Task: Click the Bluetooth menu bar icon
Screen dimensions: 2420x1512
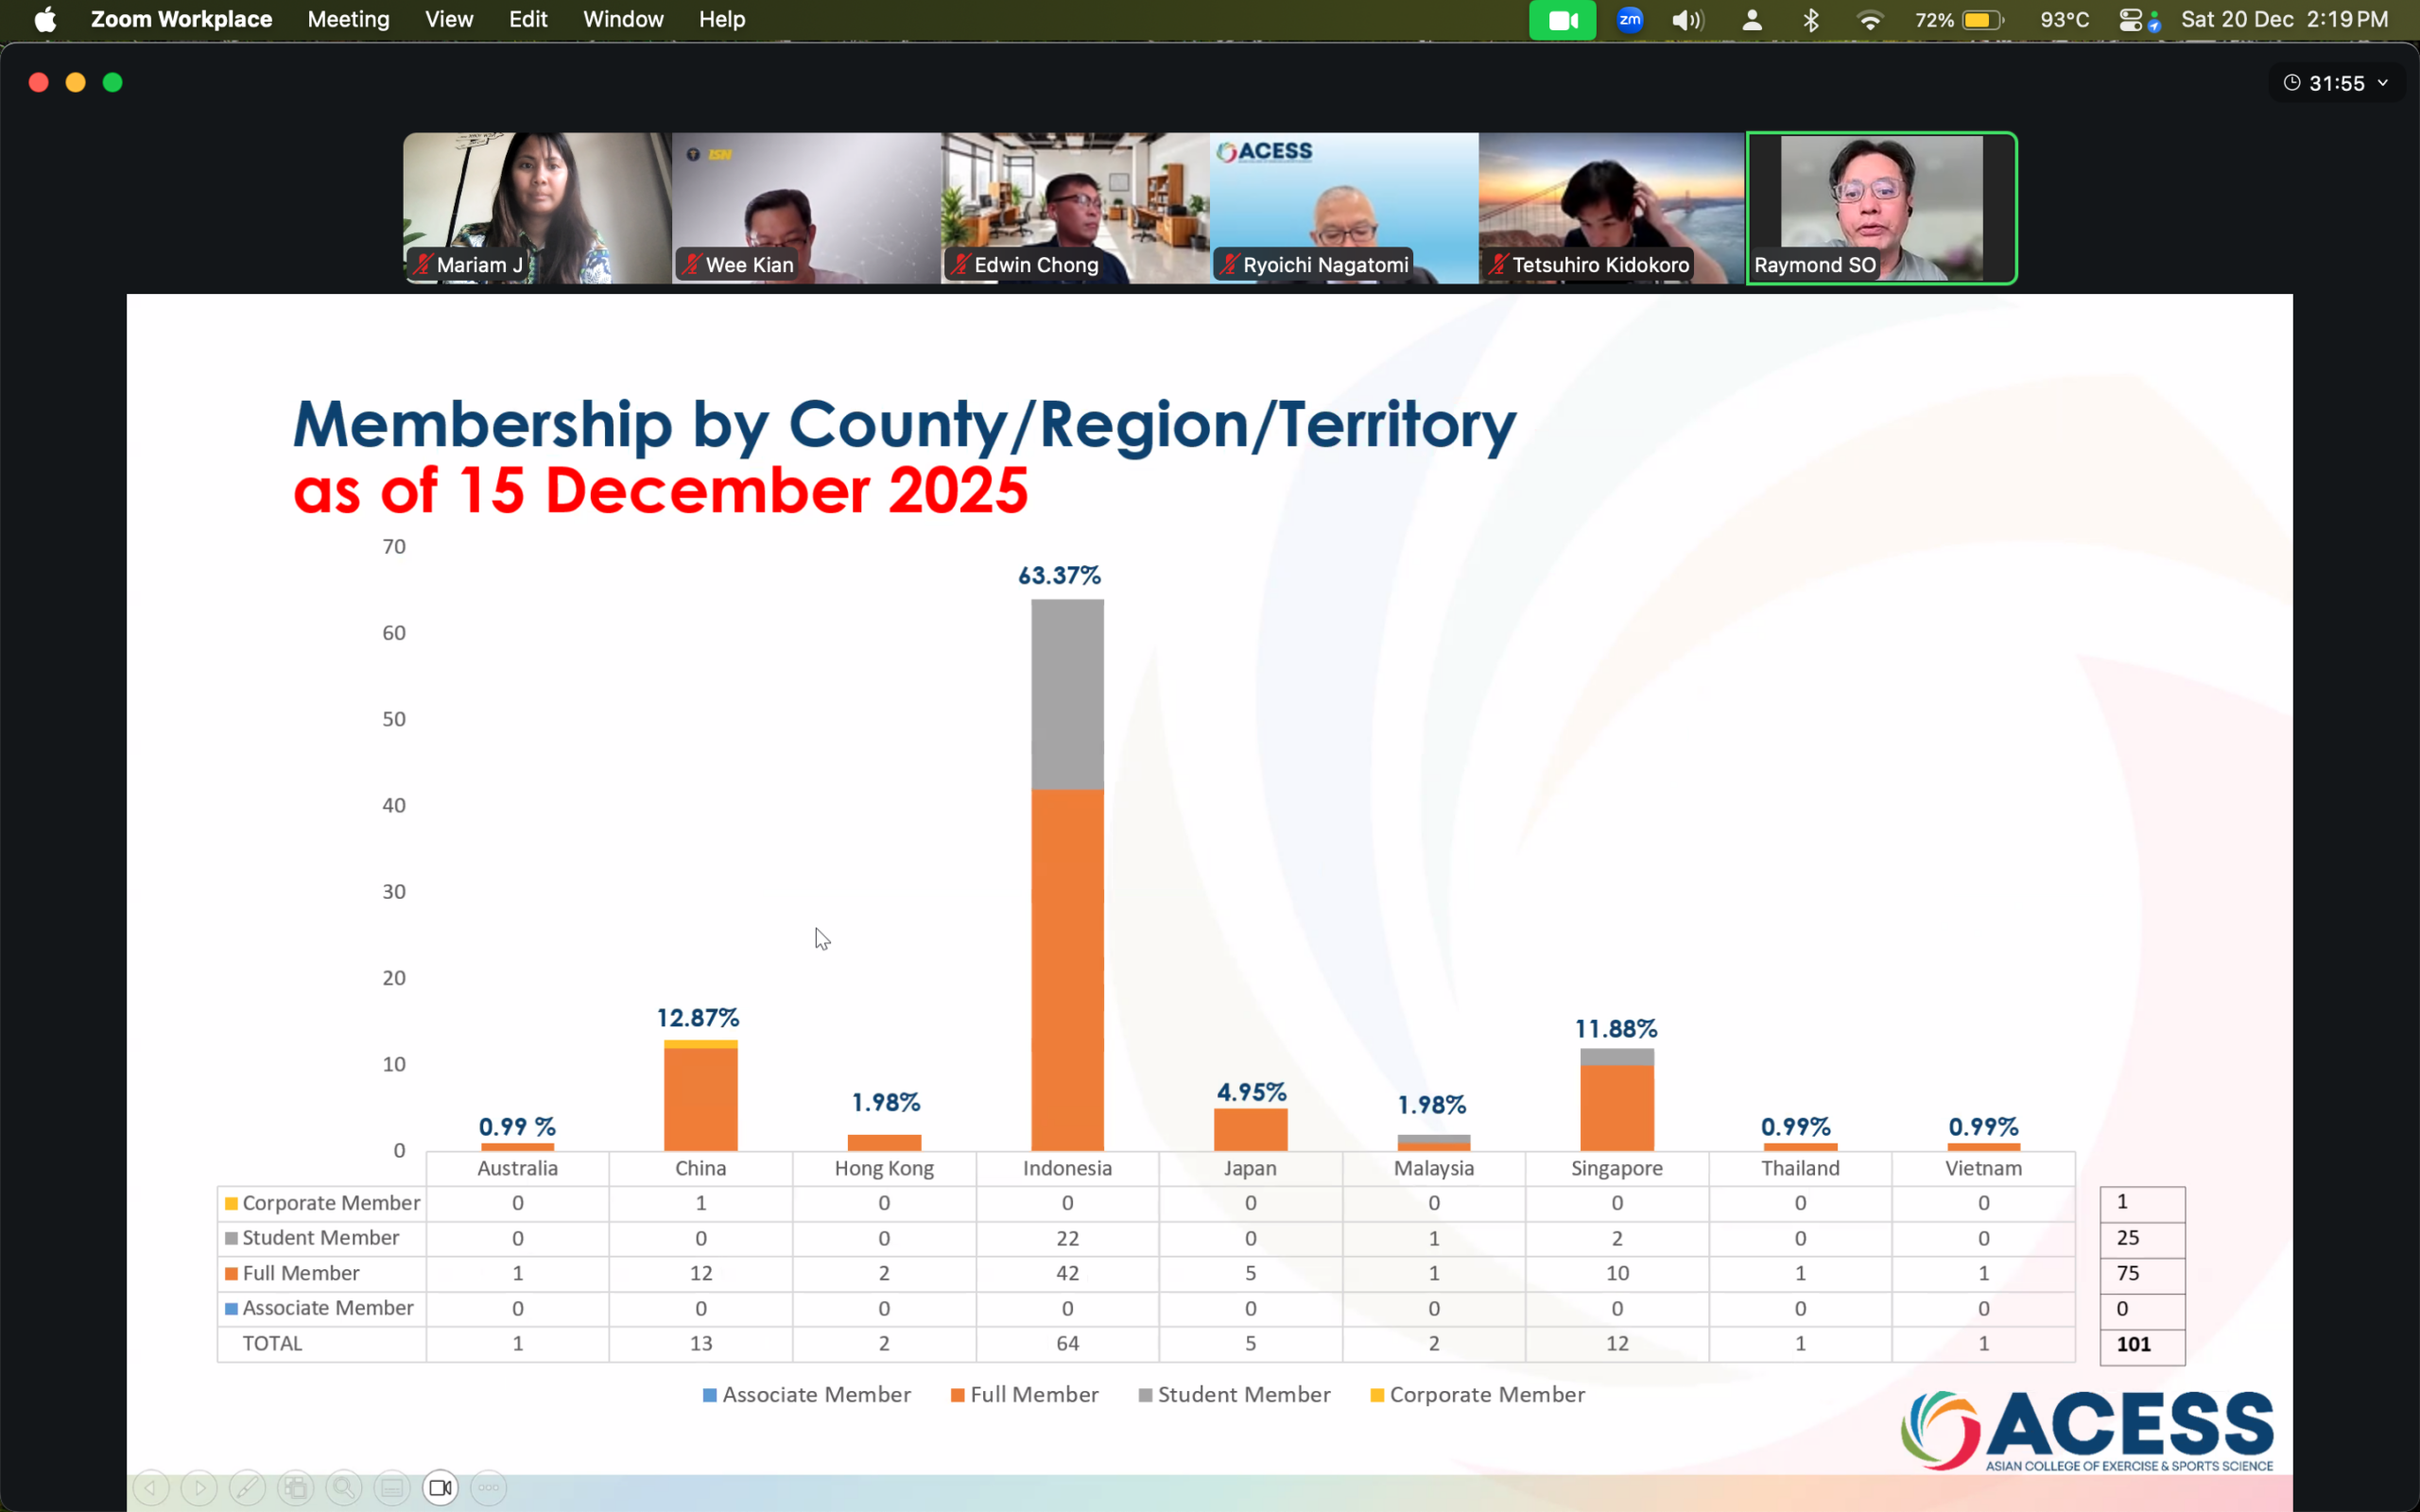Action: click(x=1811, y=20)
